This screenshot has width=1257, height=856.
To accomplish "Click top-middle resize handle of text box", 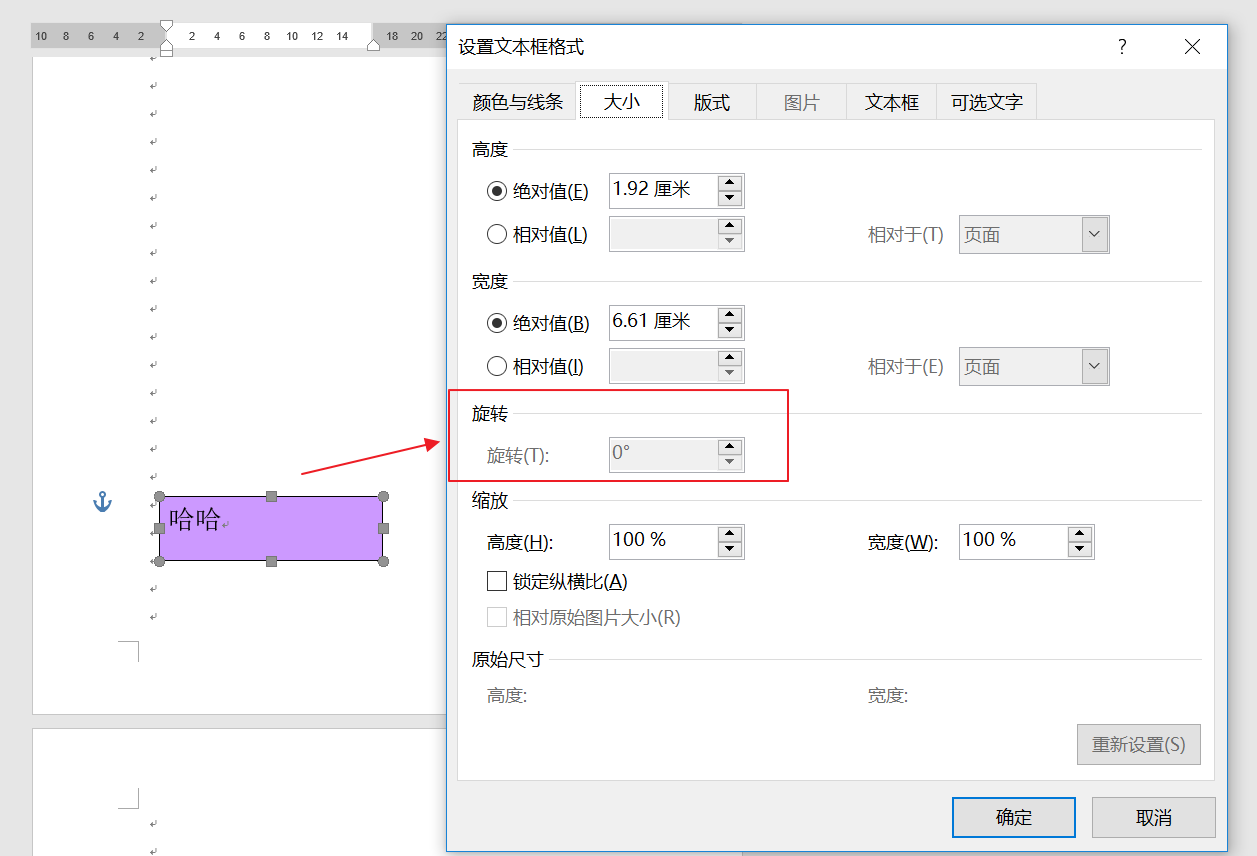I will (x=271, y=496).
